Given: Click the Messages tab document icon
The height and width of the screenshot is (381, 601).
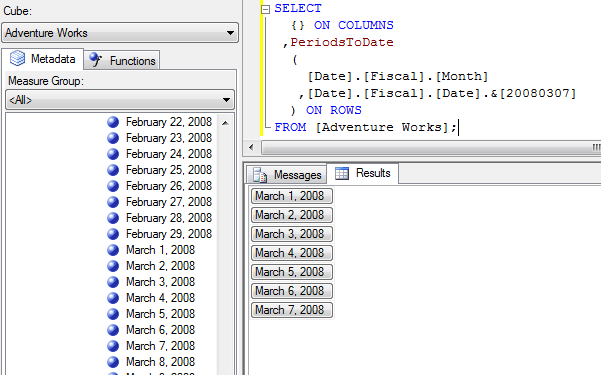Looking at the screenshot, I should 260,175.
